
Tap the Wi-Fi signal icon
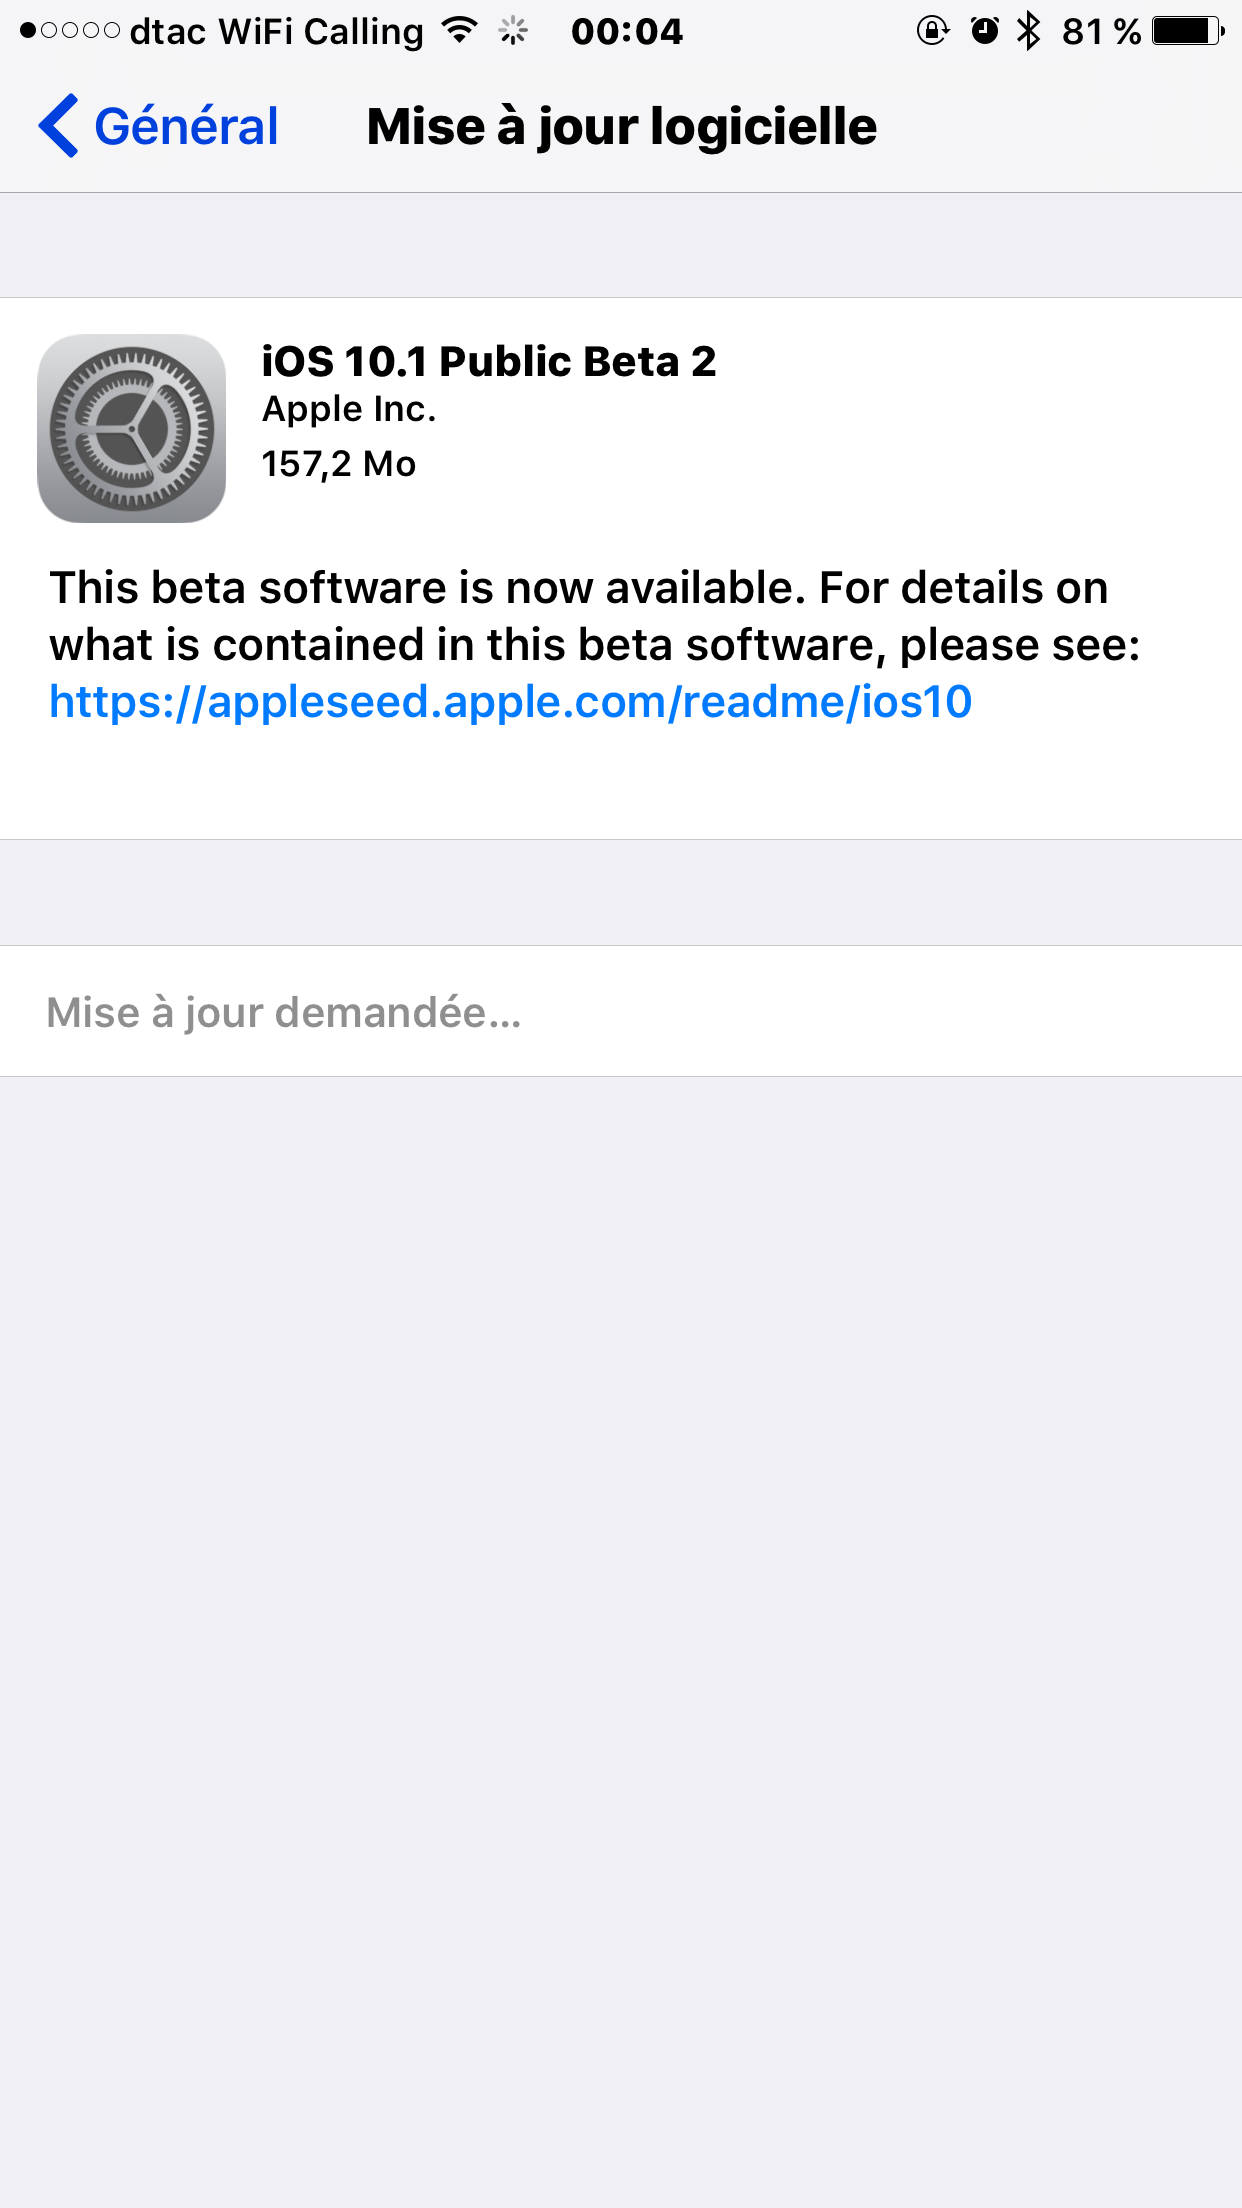point(459,31)
